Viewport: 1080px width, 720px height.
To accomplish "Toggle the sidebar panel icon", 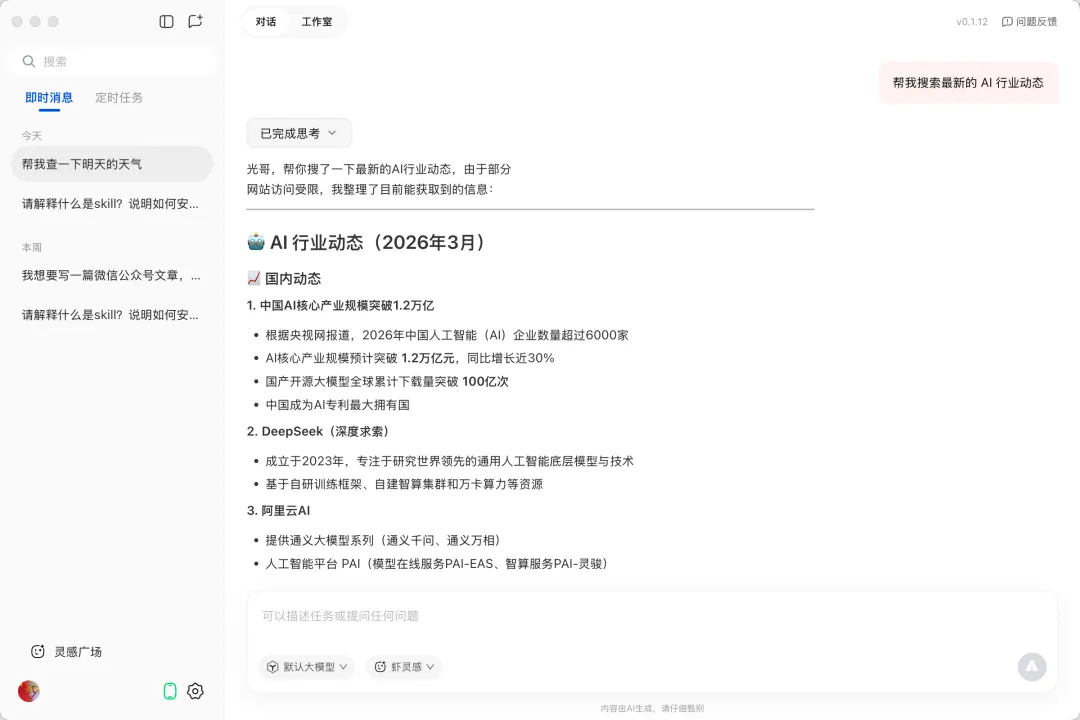I will click(166, 21).
